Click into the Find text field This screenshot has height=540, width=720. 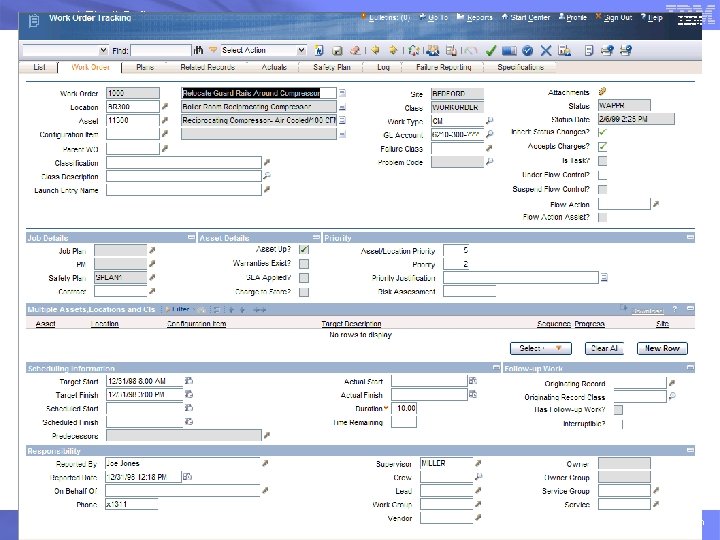pos(161,50)
